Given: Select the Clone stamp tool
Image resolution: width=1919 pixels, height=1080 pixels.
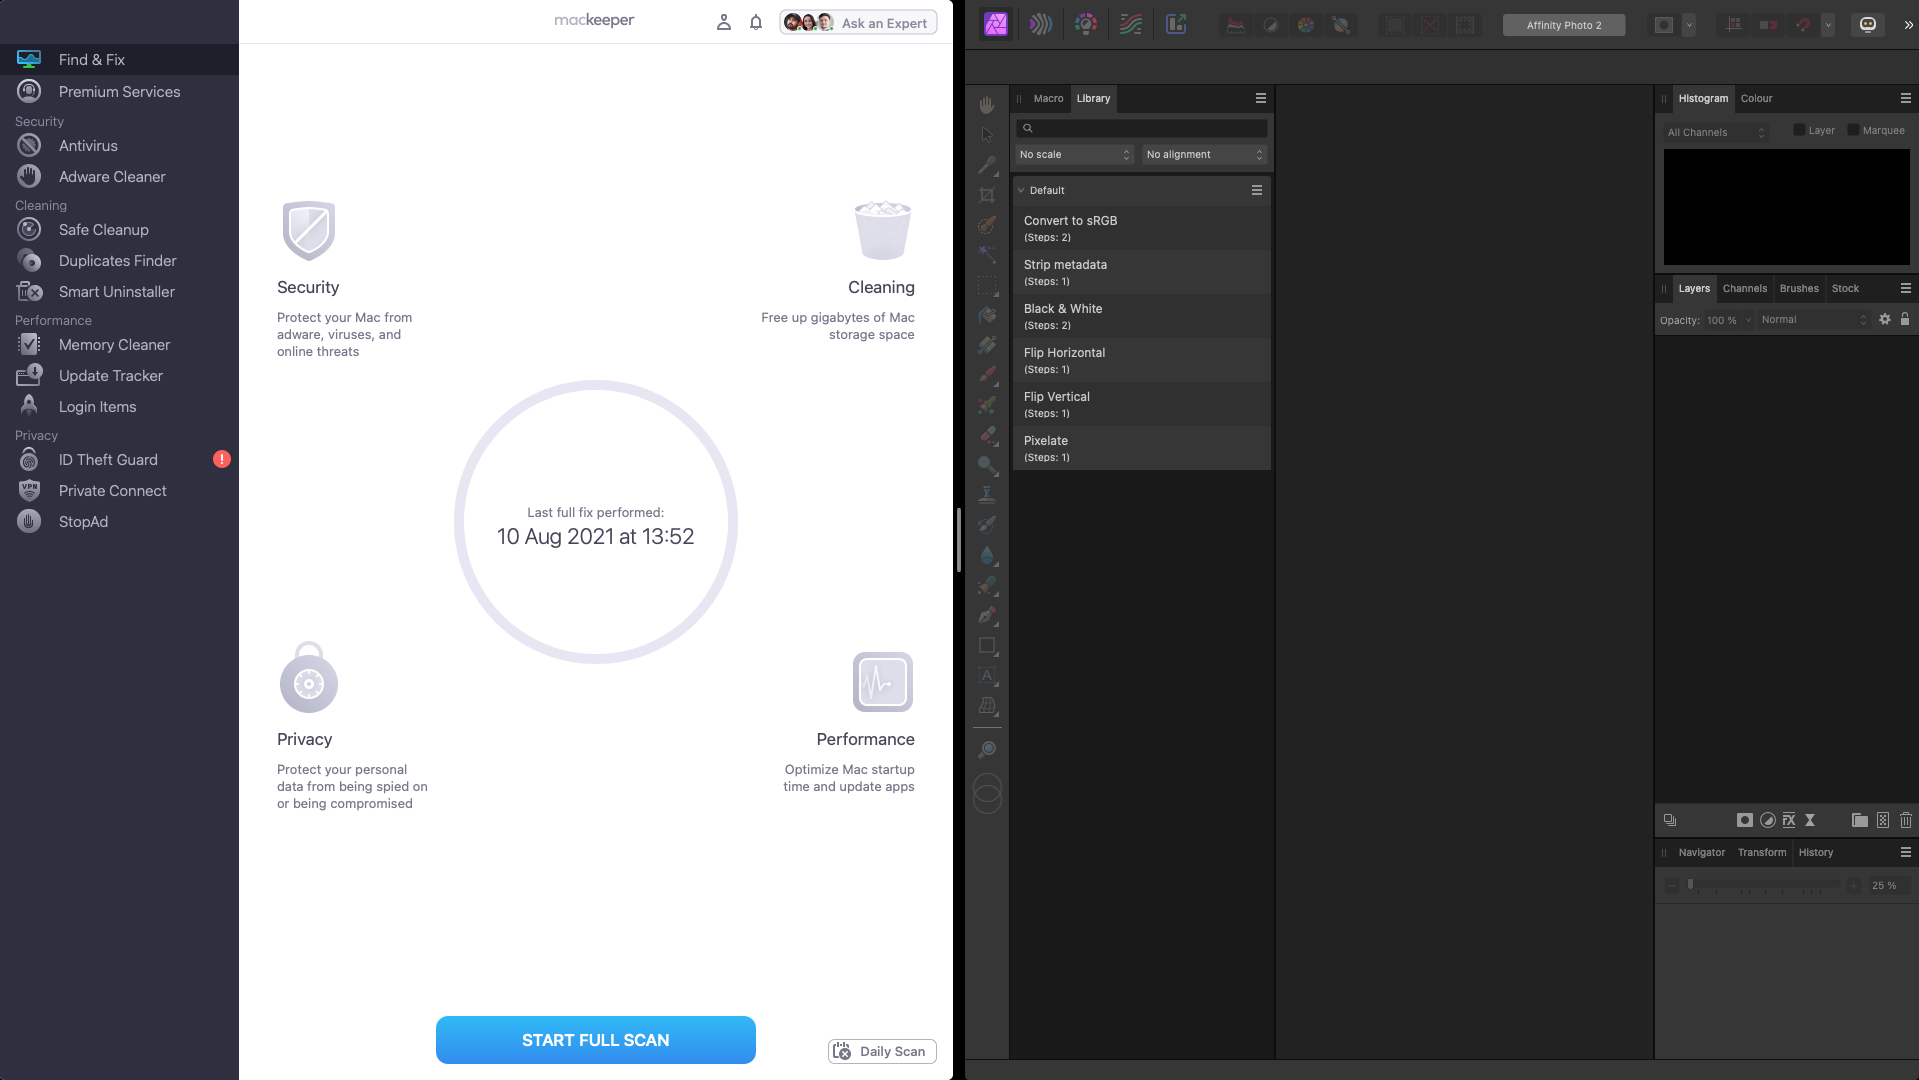Looking at the screenshot, I should pos(987,495).
